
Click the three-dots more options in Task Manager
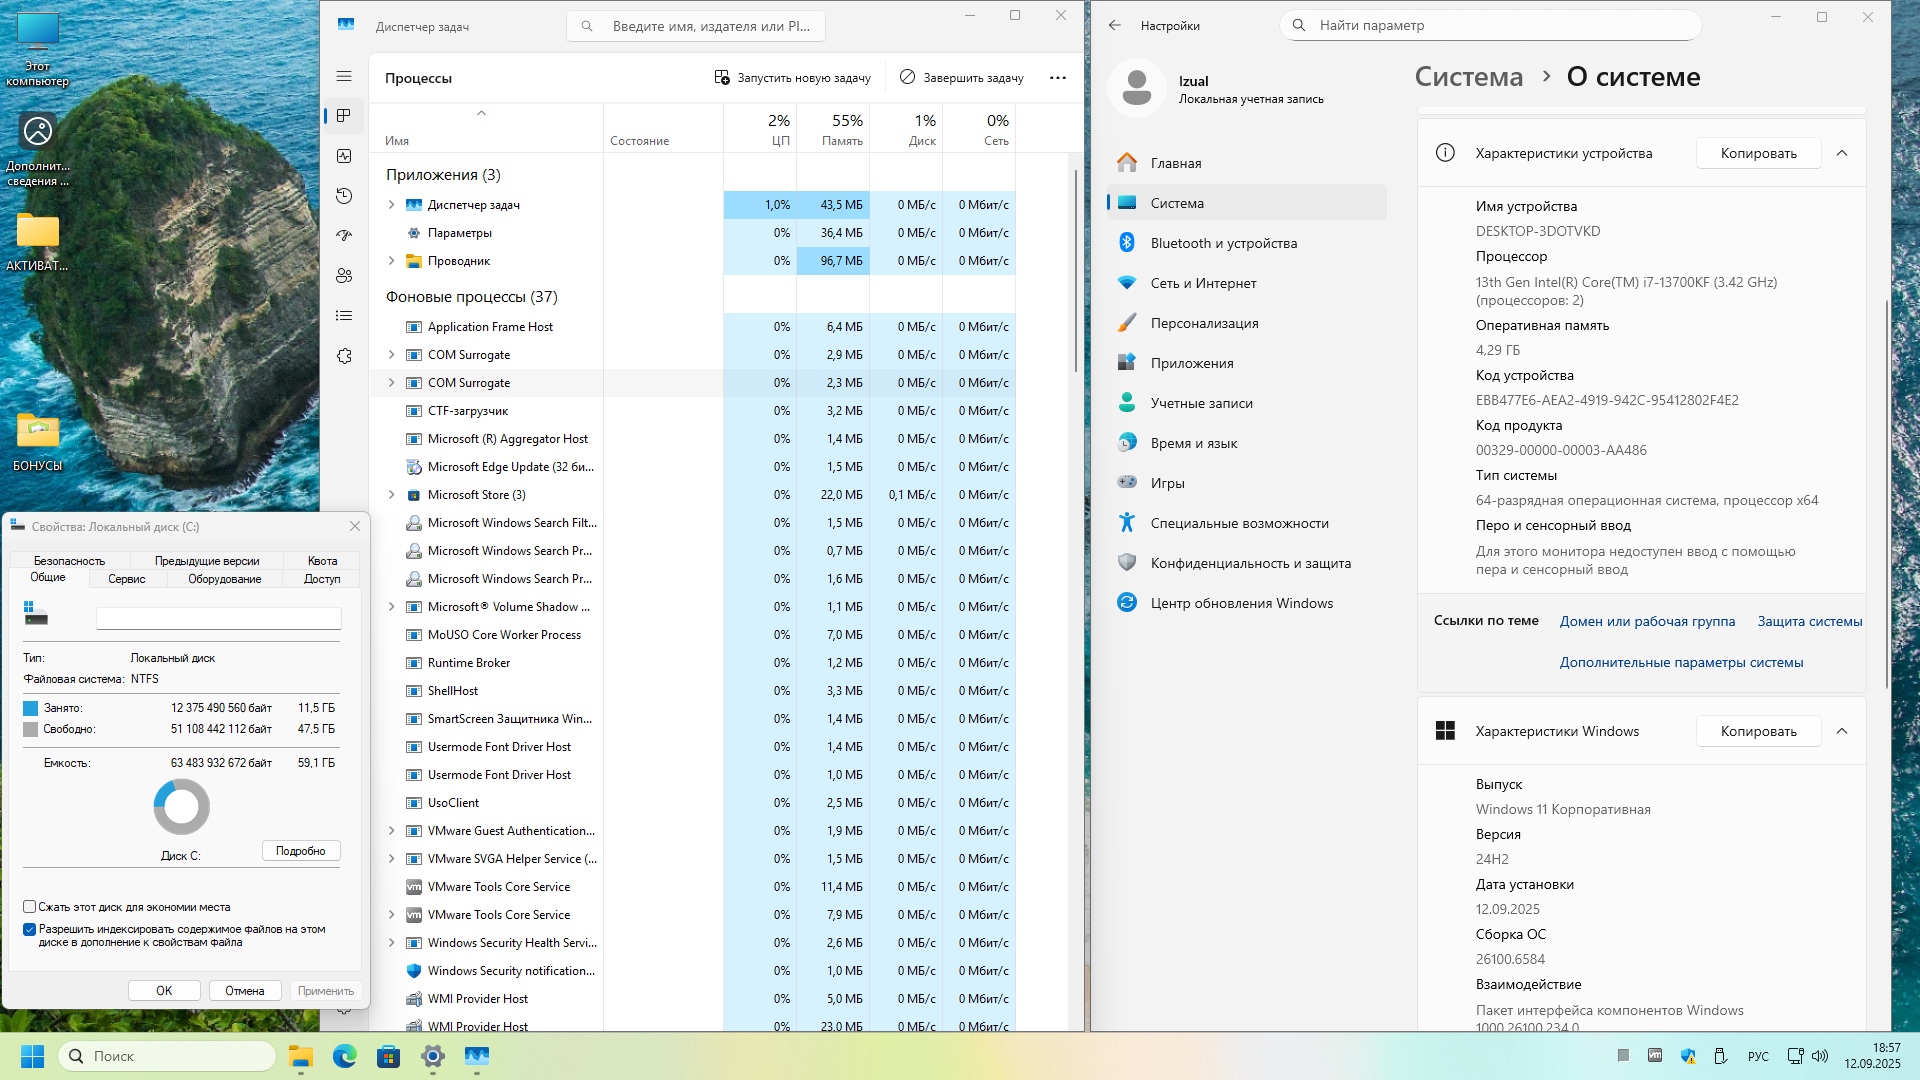pyautogui.click(x=1058, y=78)
